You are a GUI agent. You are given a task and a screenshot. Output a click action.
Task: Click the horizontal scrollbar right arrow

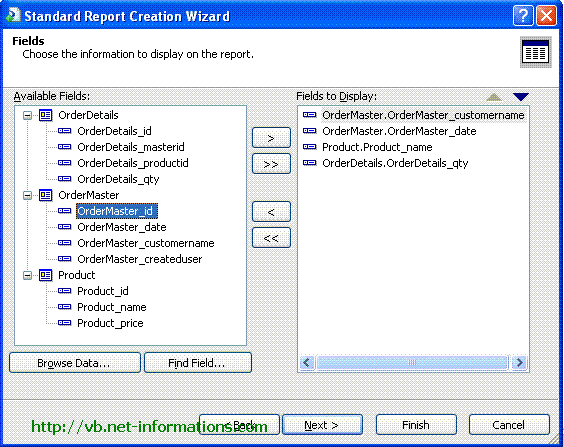click(x=519, y=362)
